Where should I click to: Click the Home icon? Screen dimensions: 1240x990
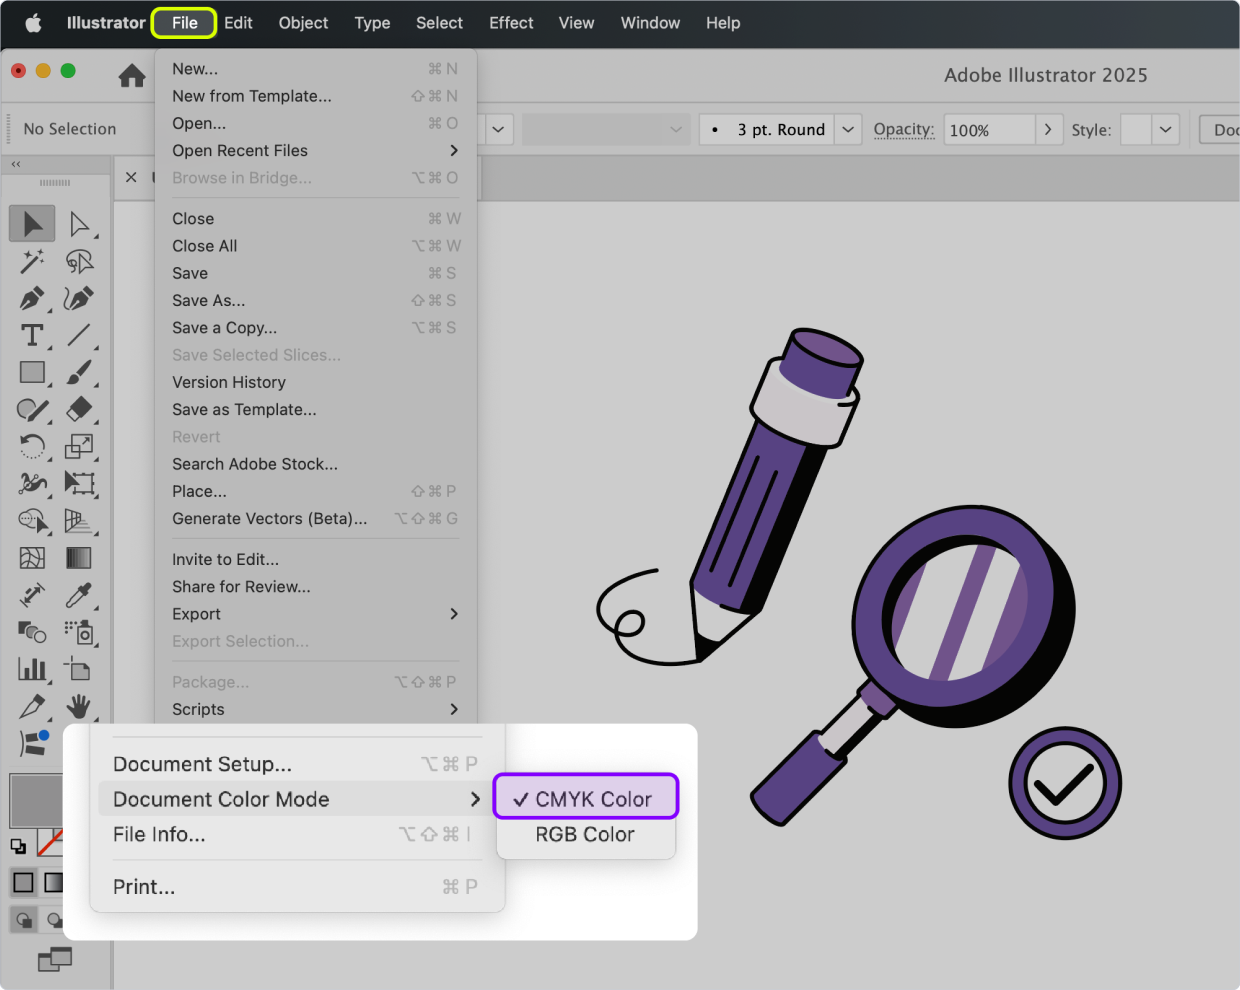pos(132,76)
